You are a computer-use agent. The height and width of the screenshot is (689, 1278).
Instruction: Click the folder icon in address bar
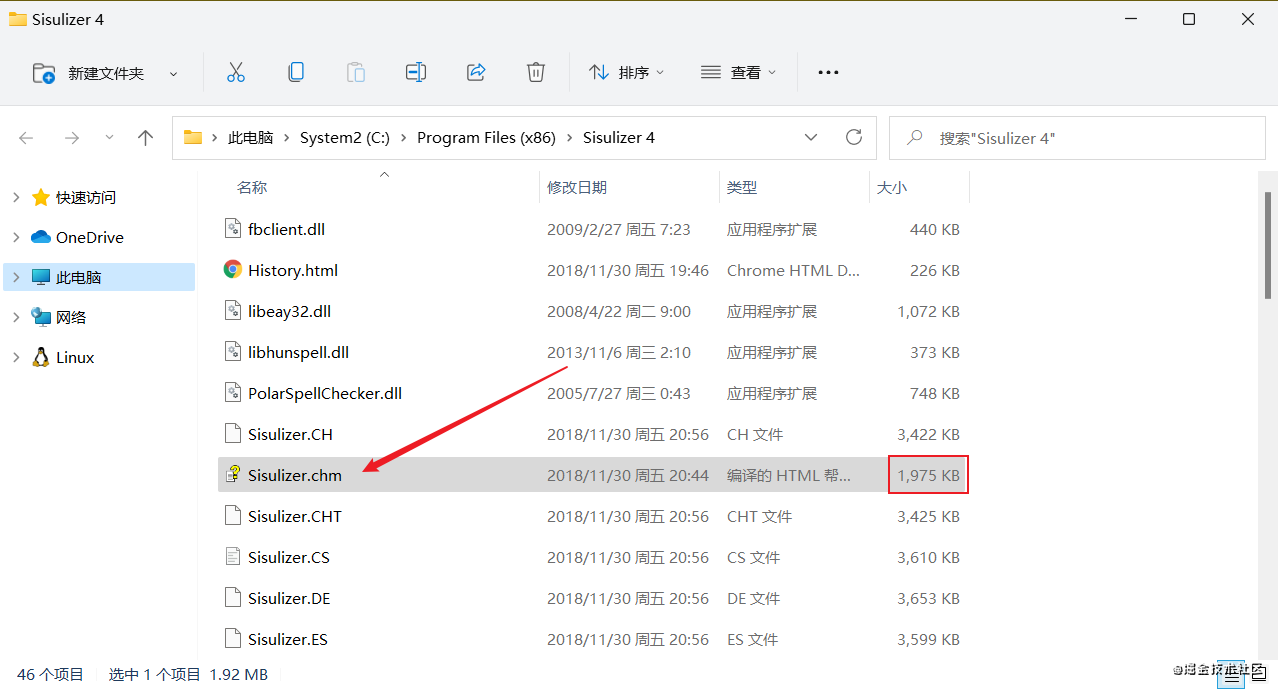193,138
